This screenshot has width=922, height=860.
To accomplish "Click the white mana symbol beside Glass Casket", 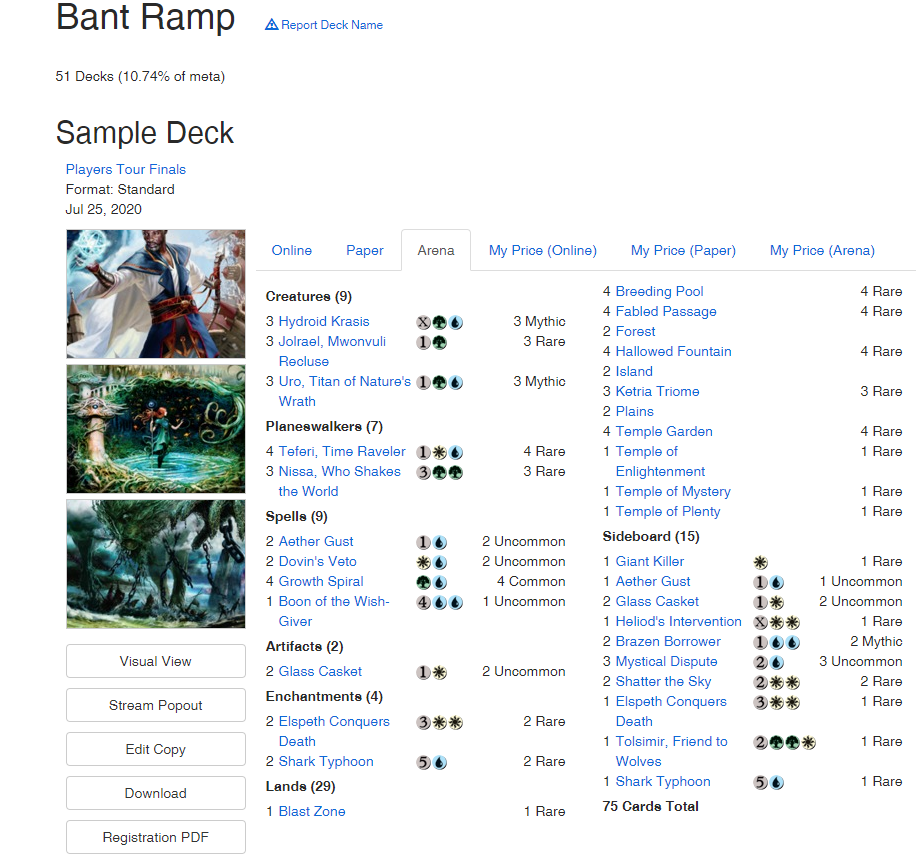I will click(438, 671).
